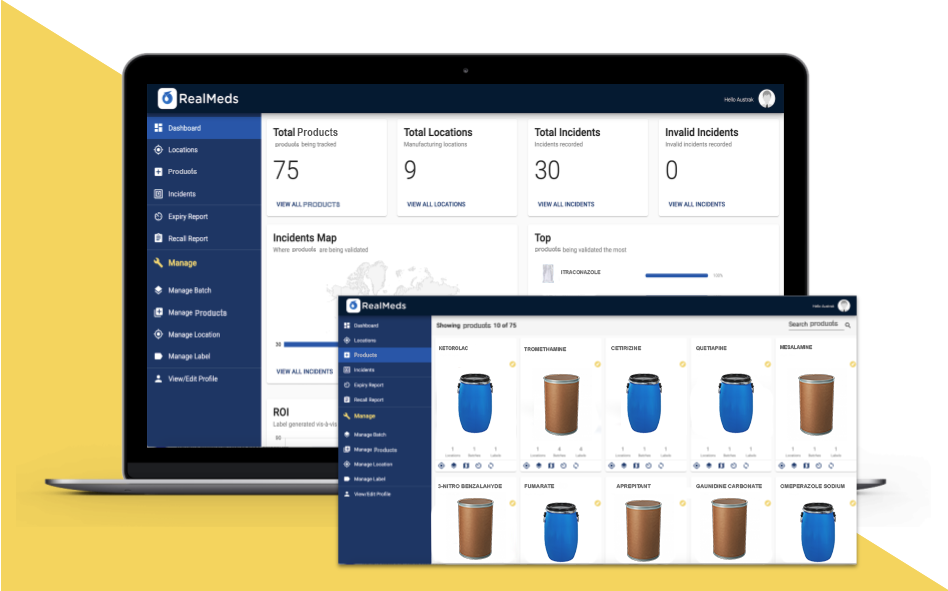948x591 pixels.
Task: Click the VIEW ALL PRODUCTS link
Action: coord(308,204)
